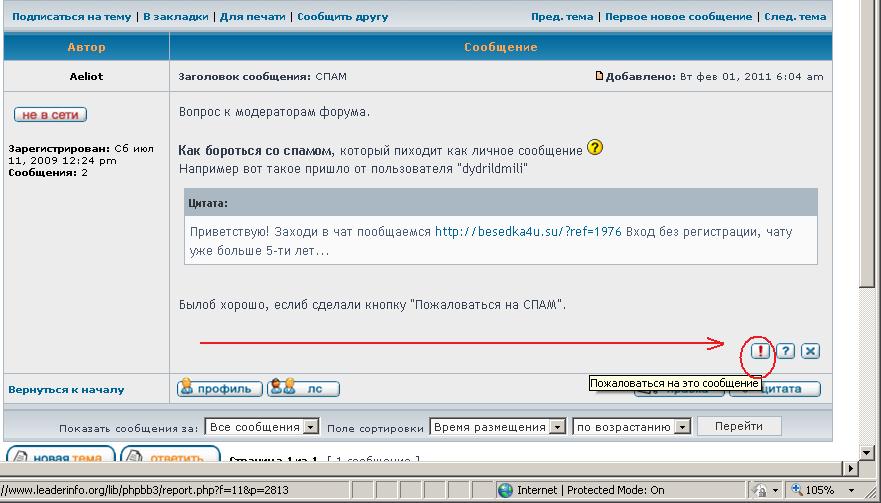Click the report.php URL in status bar

[144, 490]
